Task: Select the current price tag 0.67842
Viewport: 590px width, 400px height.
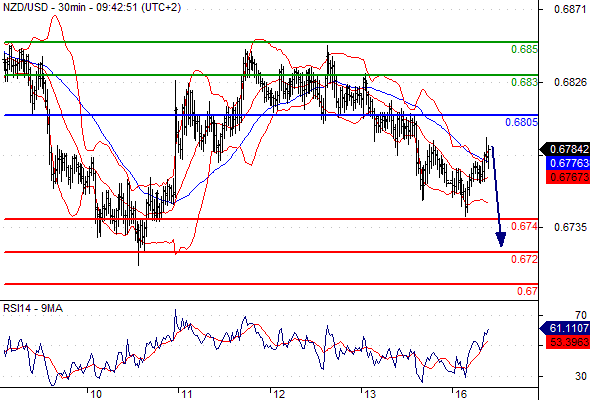Action: (565, 149)
